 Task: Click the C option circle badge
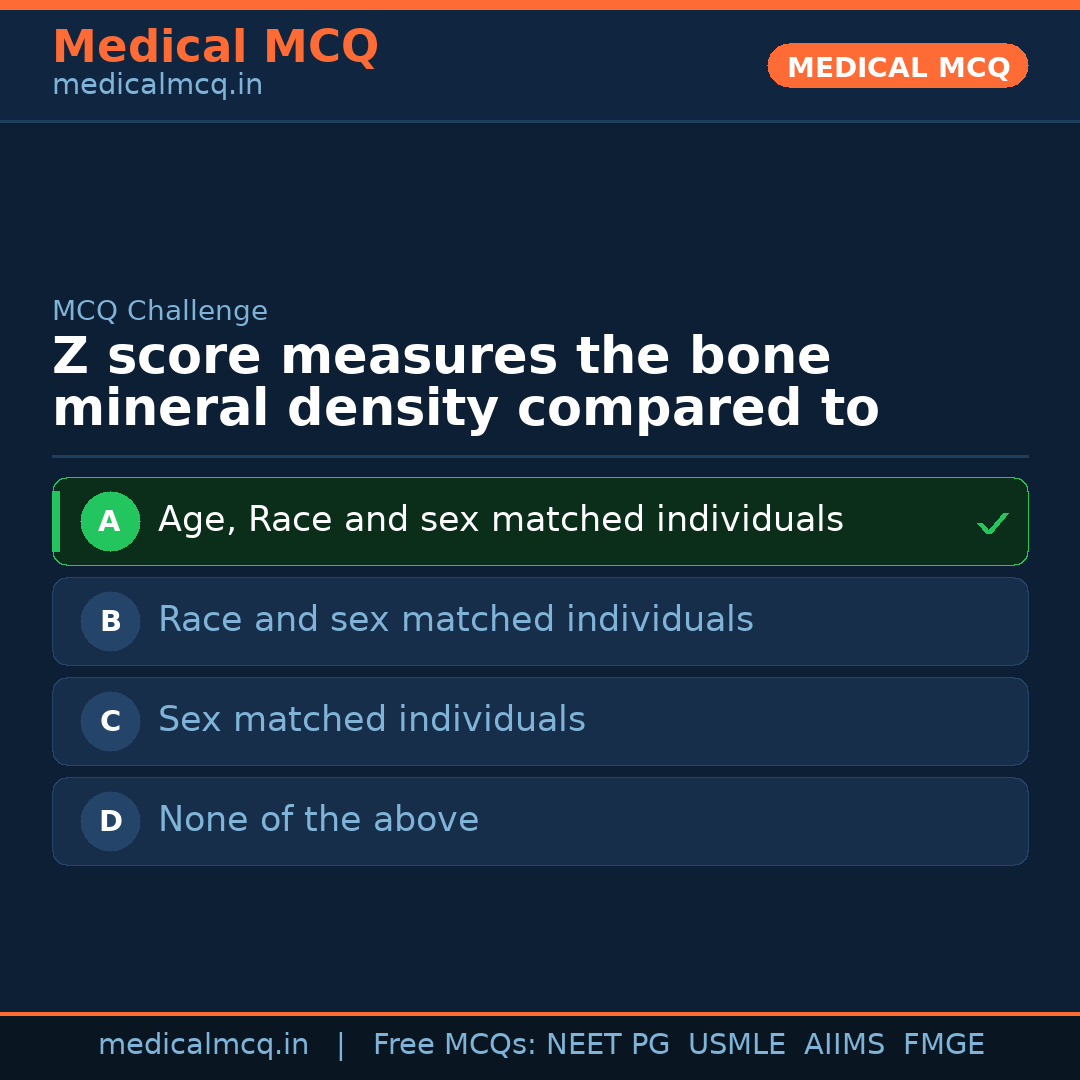[110, 721]
